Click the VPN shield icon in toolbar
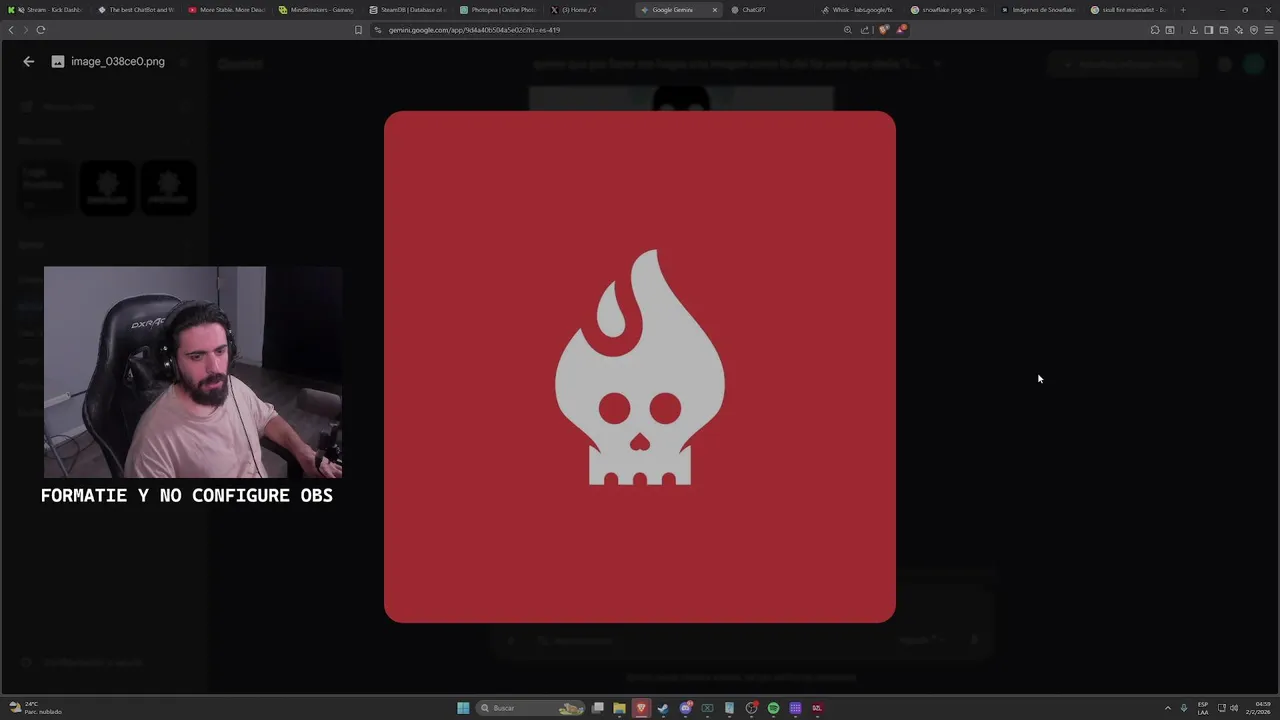This screenshot has width=1280, height=720. coord(1254,30)
